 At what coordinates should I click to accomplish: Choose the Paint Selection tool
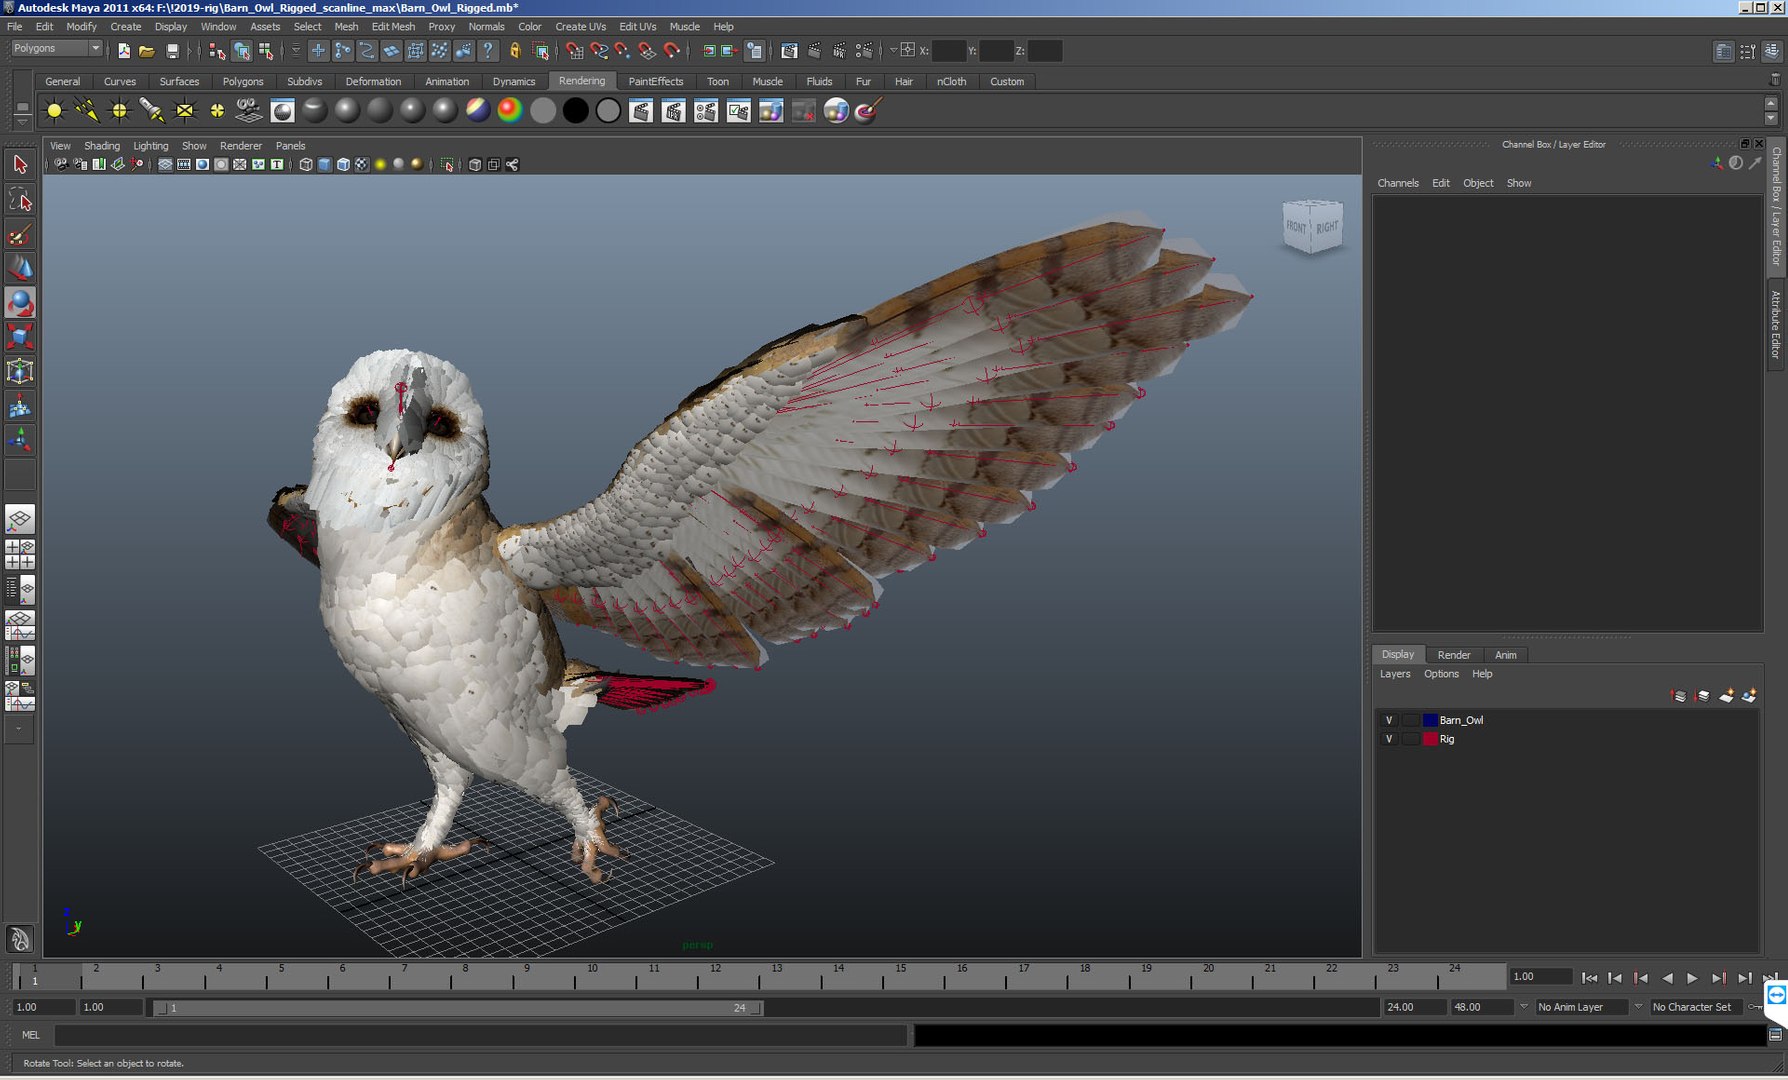pos(20,234)
